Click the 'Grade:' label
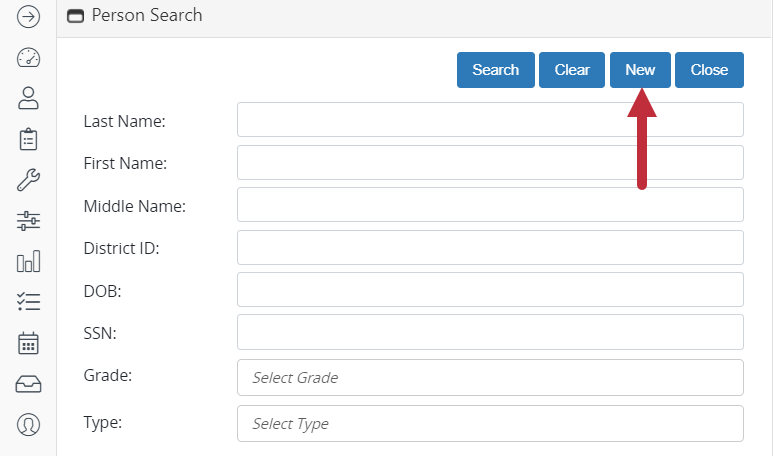Screen dimensions: 773x456 108,376
